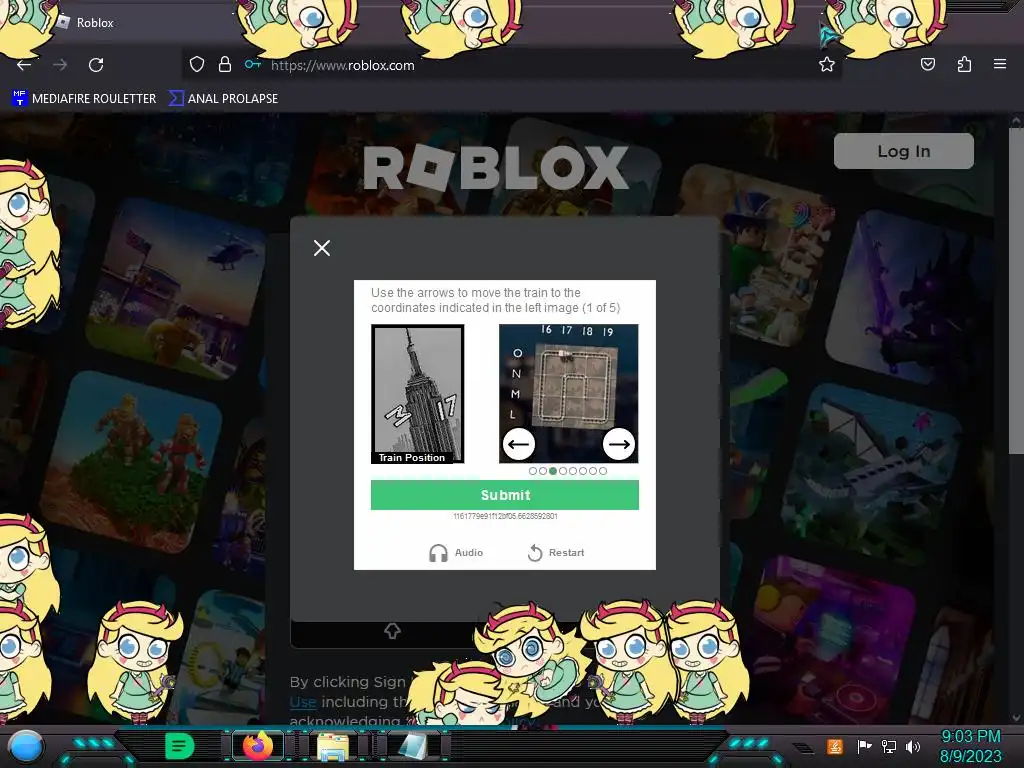This screenshot has height=768, width=1024.
Task: Click the "By clicking Sign" text
Action: pyautogui.click(x=347, y=682)
